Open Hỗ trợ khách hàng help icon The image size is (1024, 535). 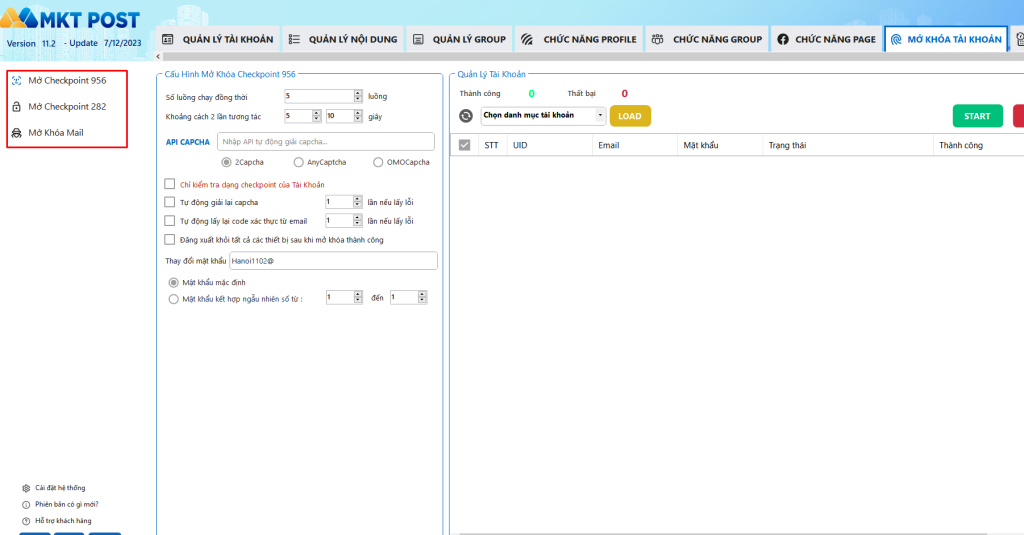[26, 520]
